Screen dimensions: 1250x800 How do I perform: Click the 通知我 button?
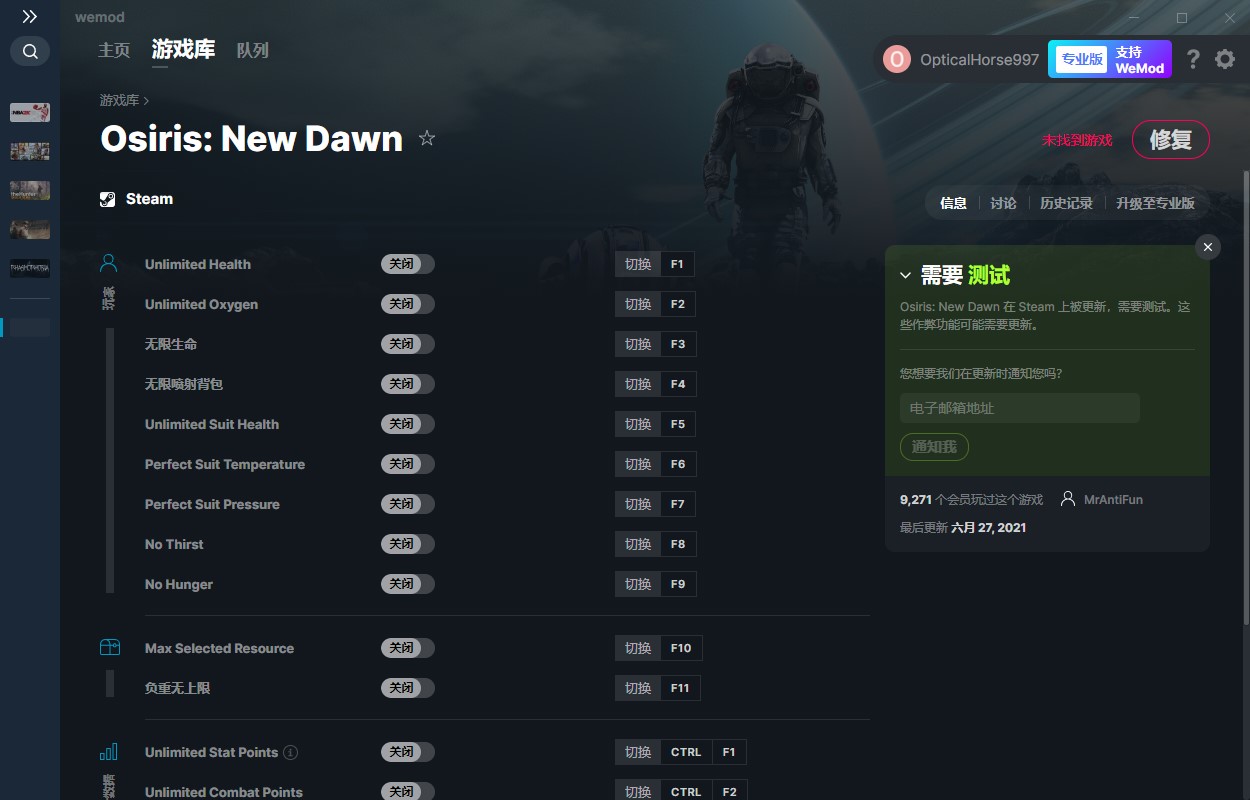coord(934,447)
